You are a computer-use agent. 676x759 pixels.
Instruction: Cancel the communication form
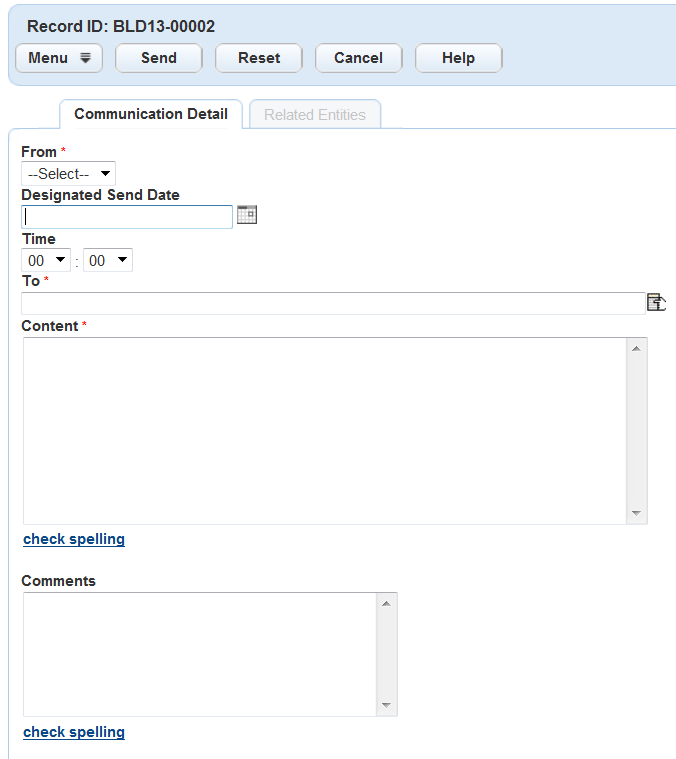tap(358, 58)
